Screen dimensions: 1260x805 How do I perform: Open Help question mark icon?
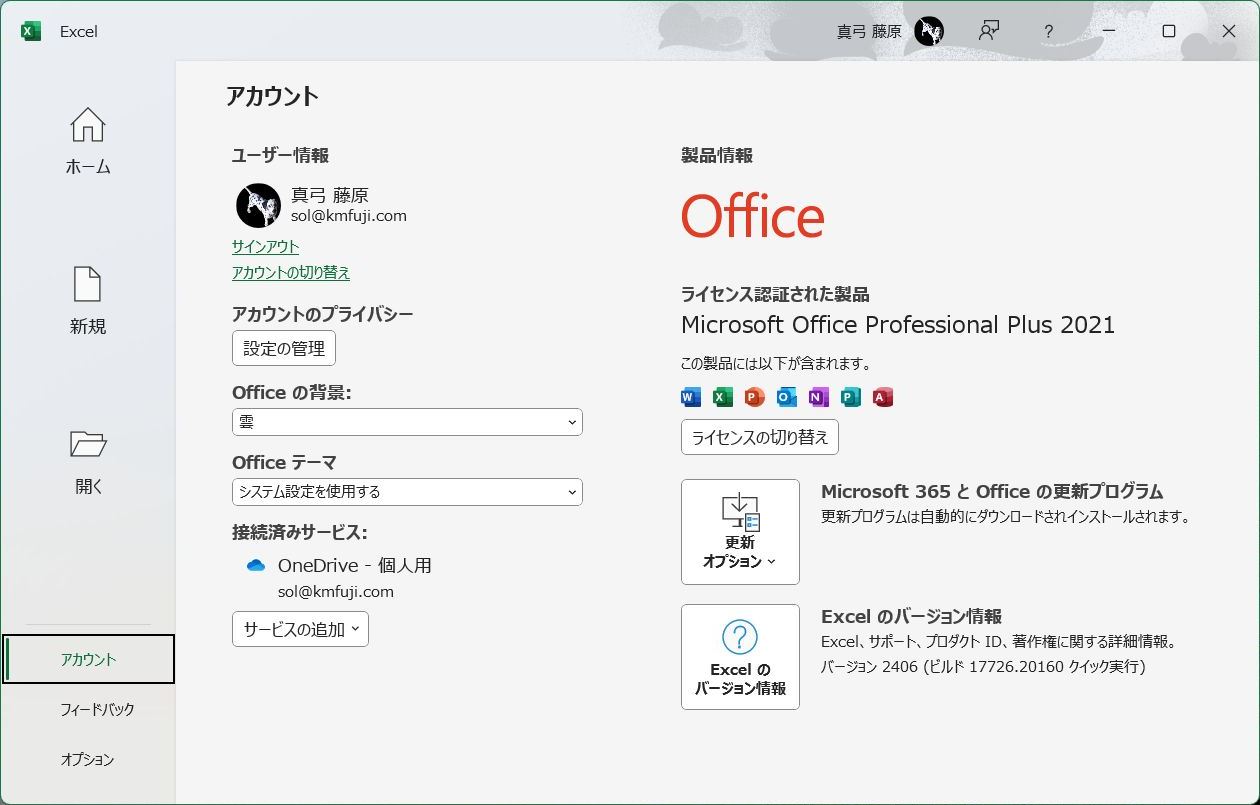coord(1048,31)
